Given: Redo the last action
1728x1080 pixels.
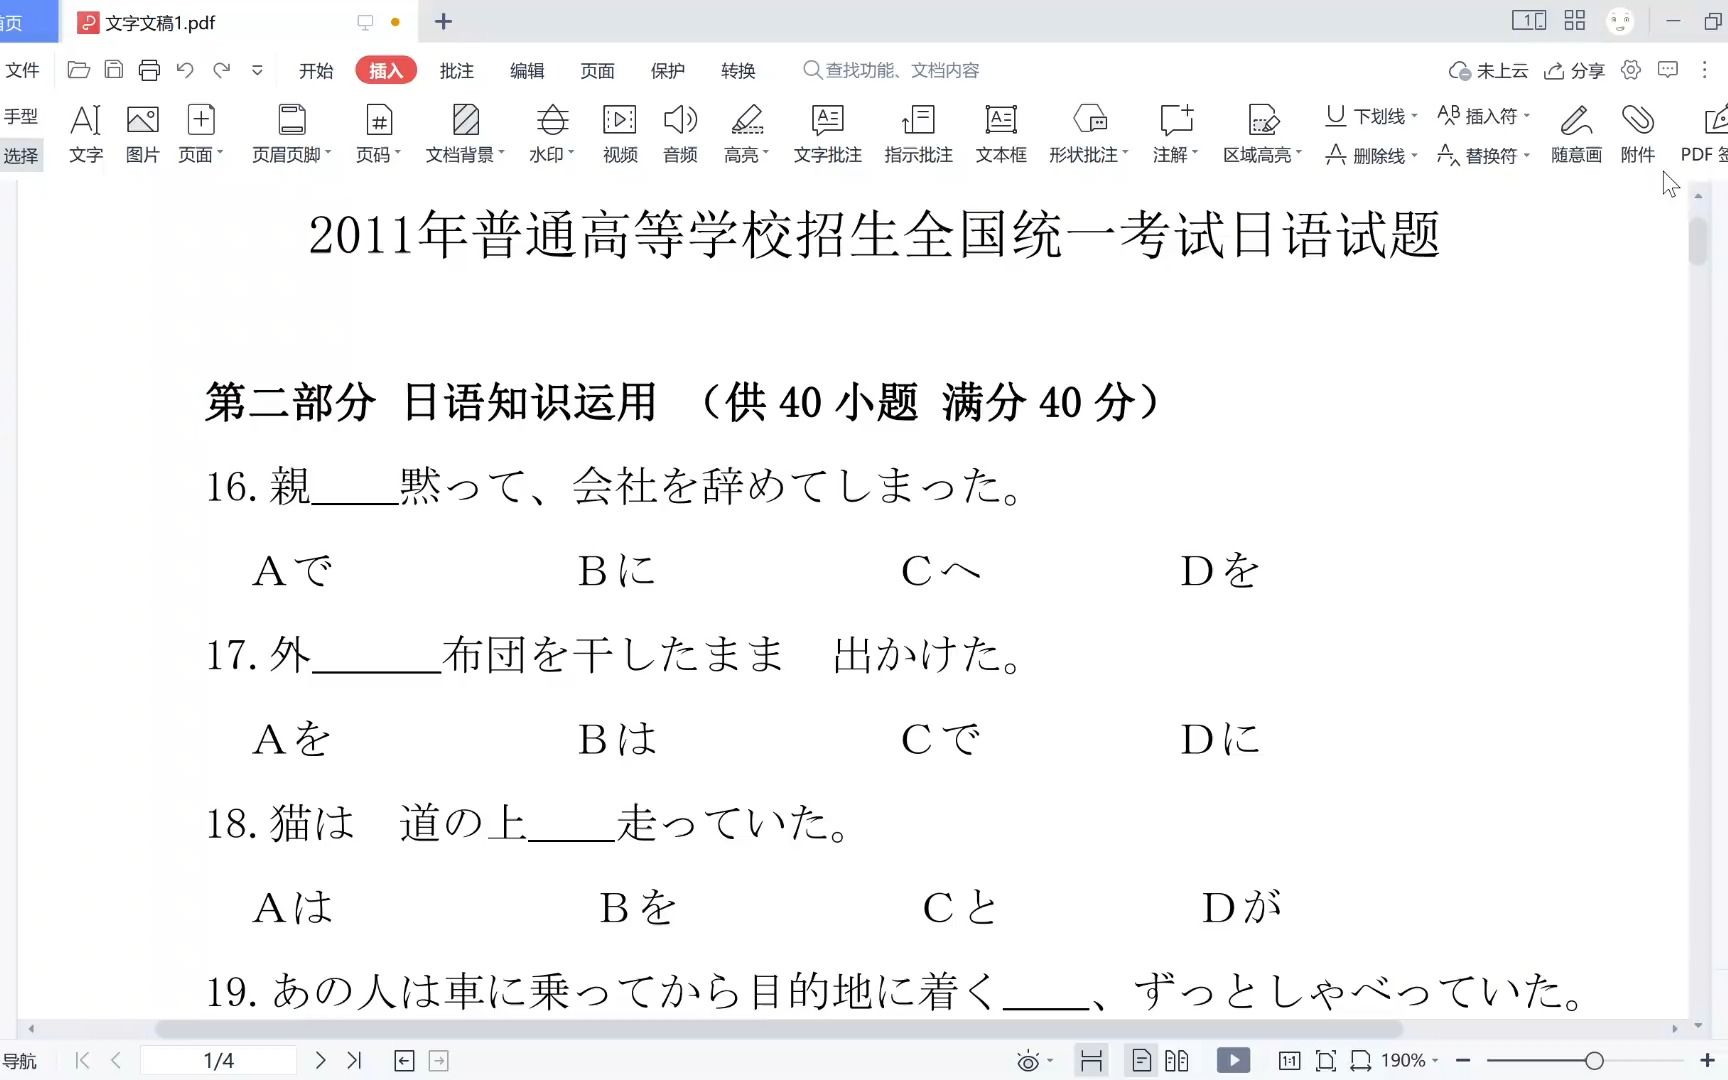Looking at the screenshot, I should (221, 70).
